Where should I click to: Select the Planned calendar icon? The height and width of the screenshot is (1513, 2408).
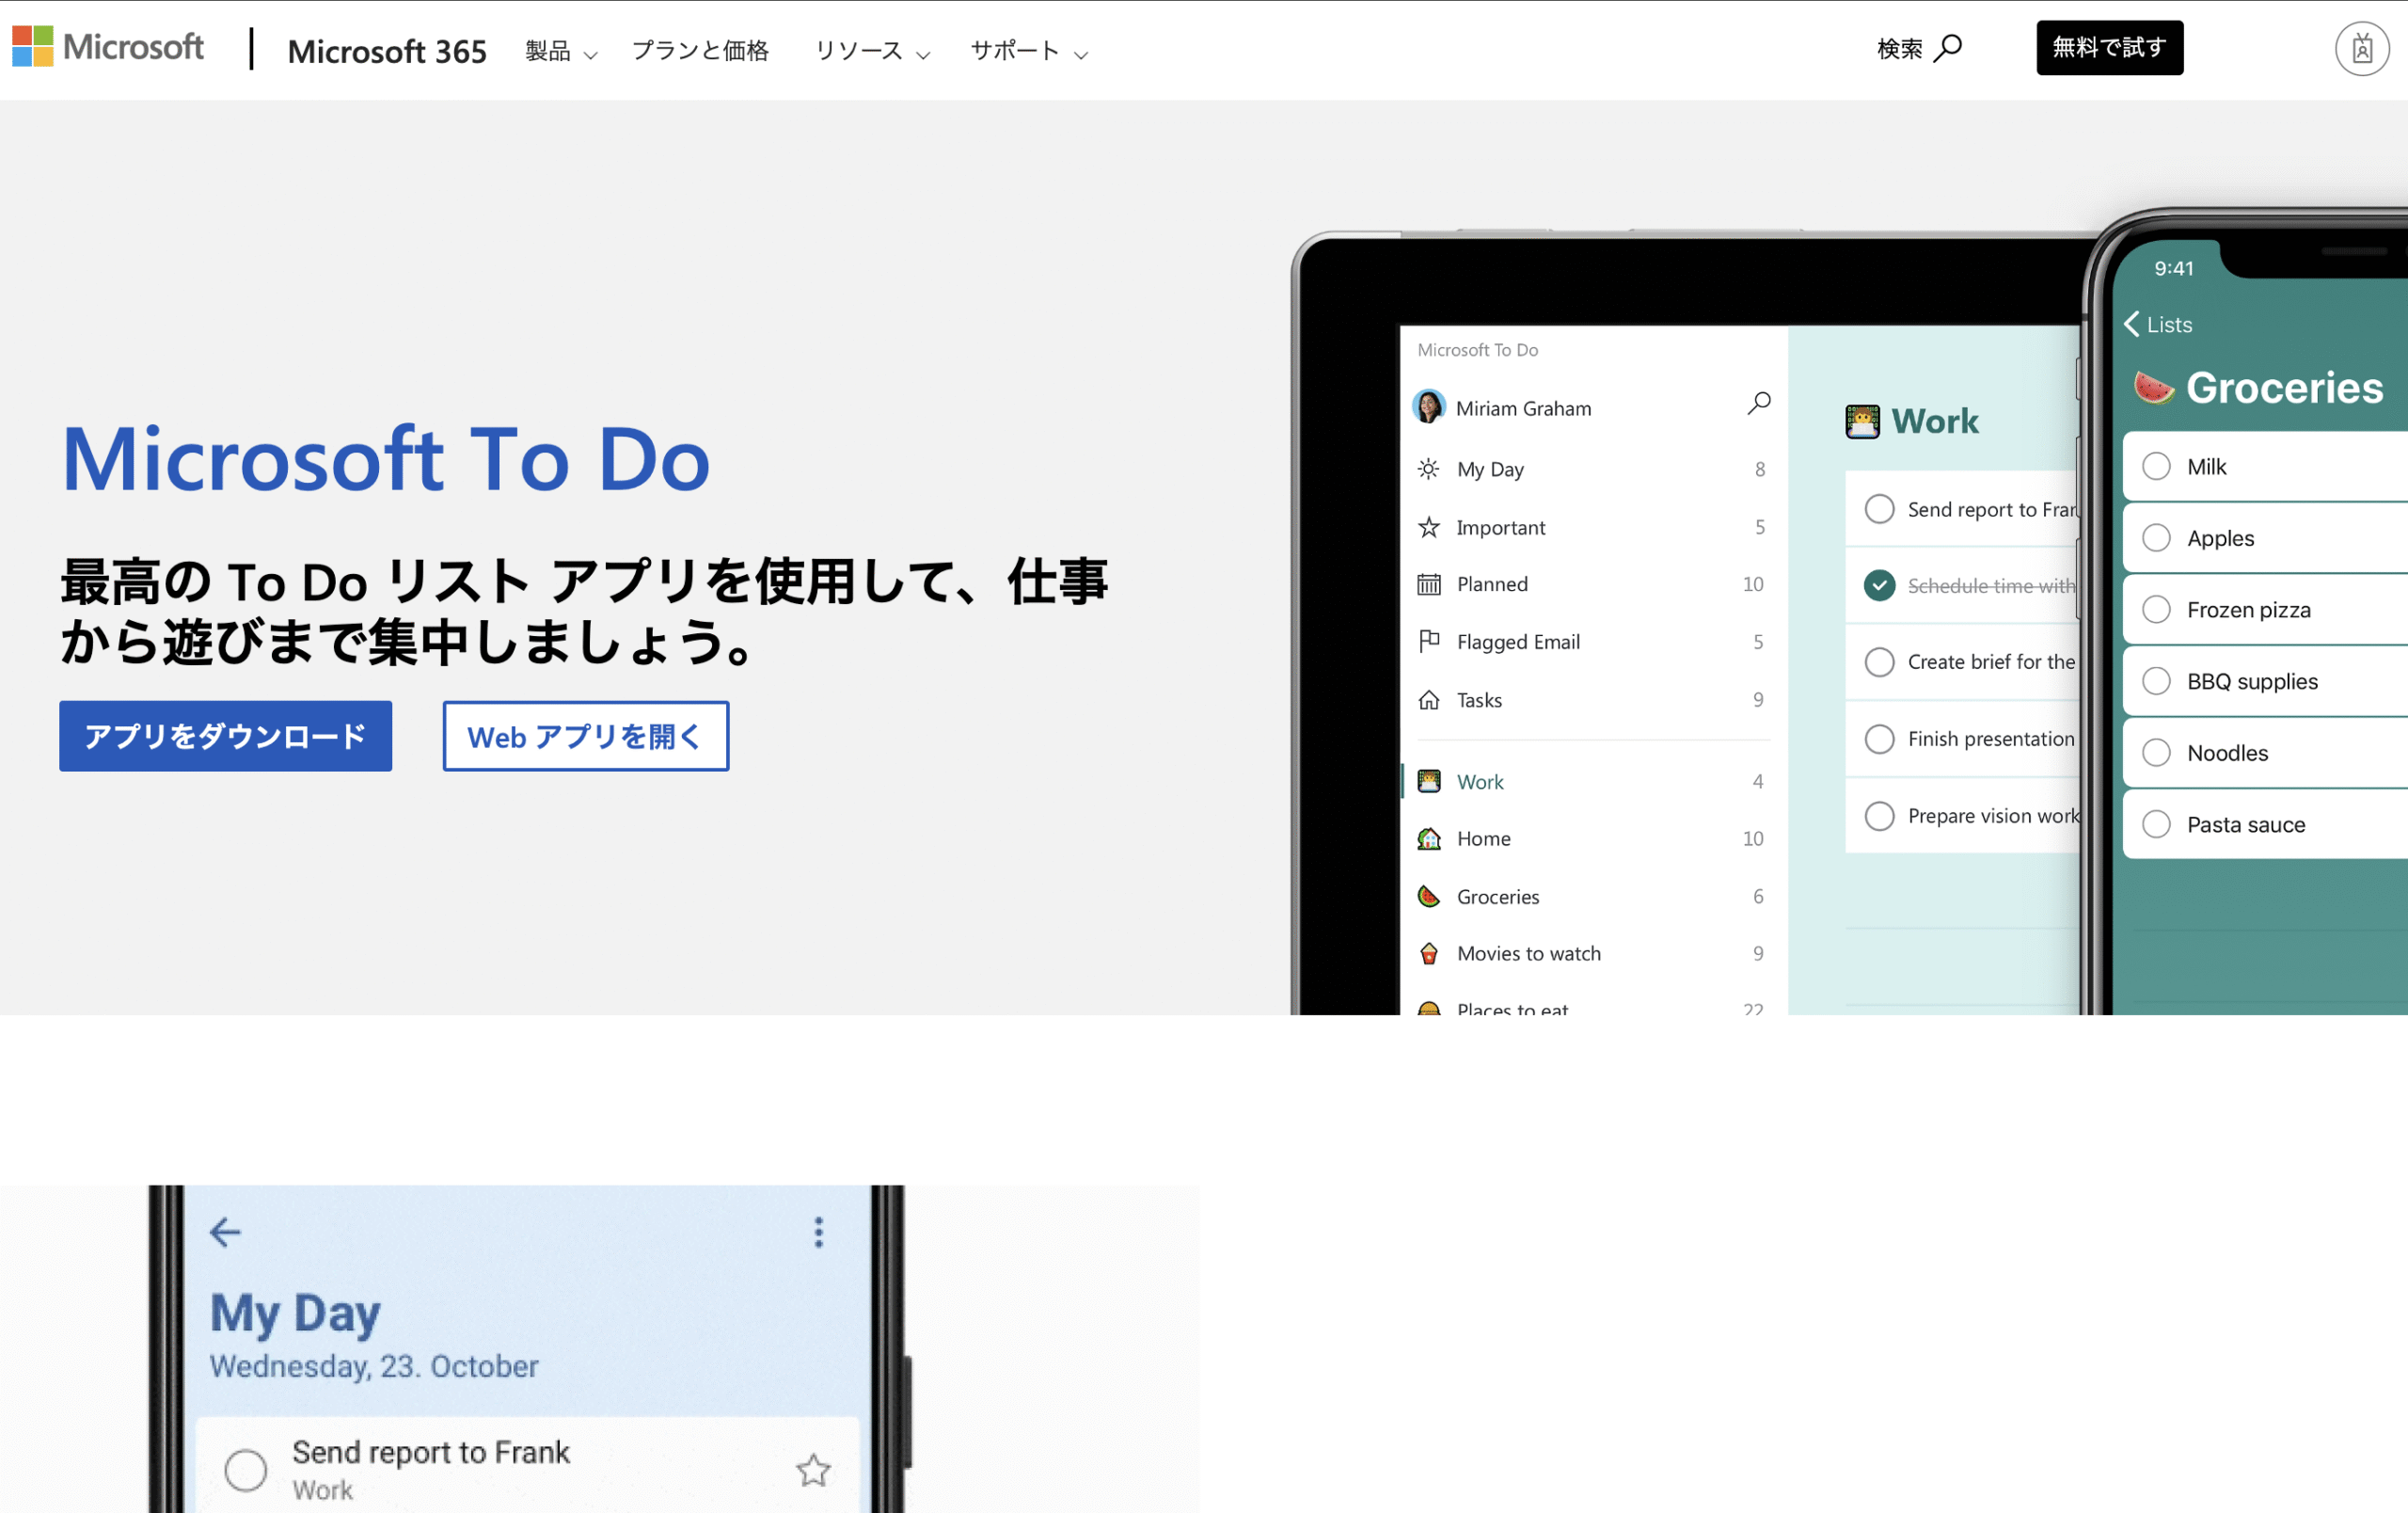point(1429,584)
